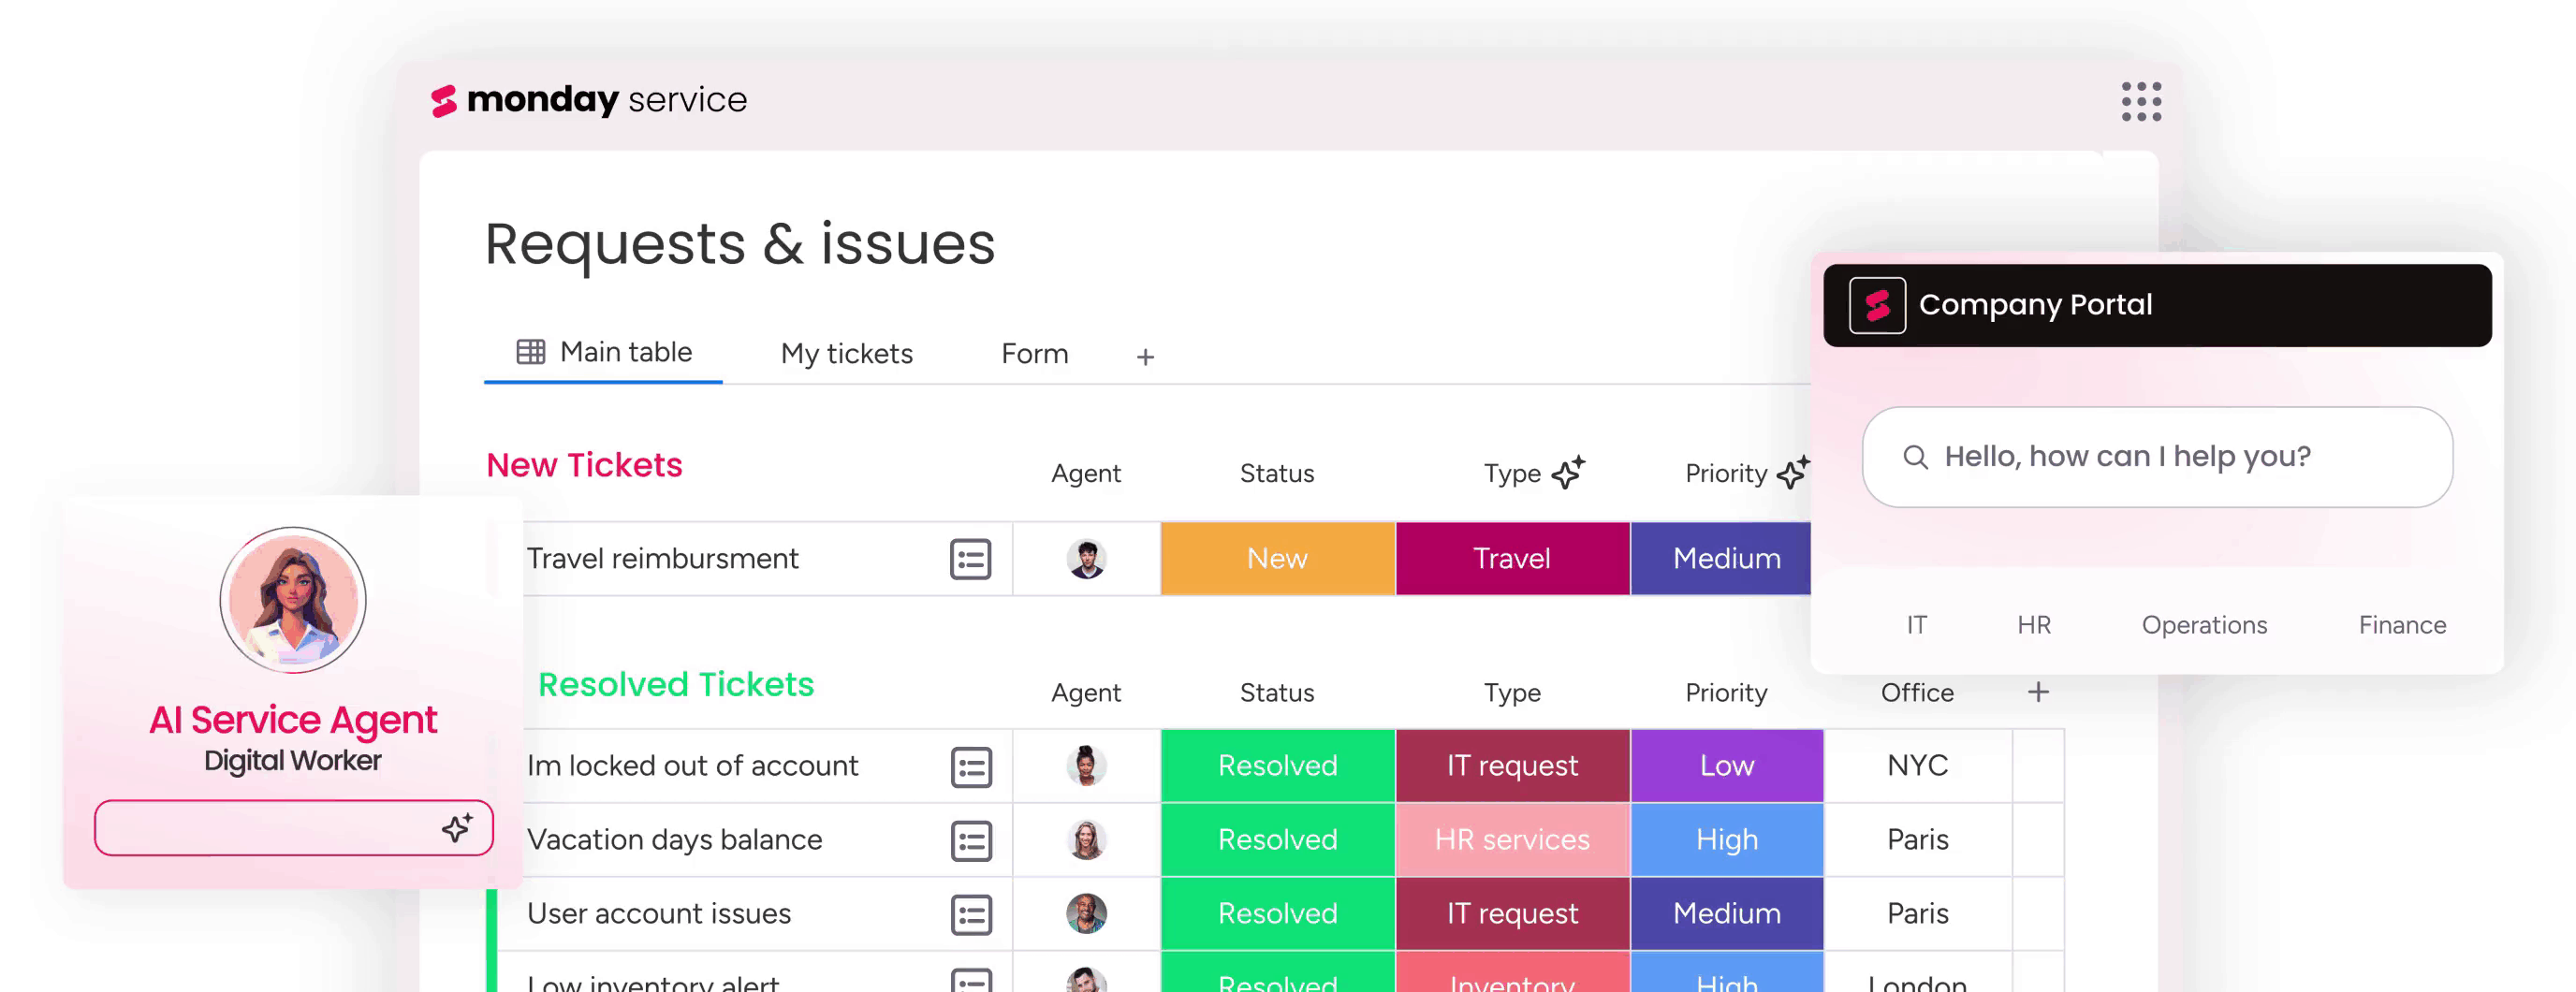
Task: Click the portal search field
Action: pos(2157,457)
